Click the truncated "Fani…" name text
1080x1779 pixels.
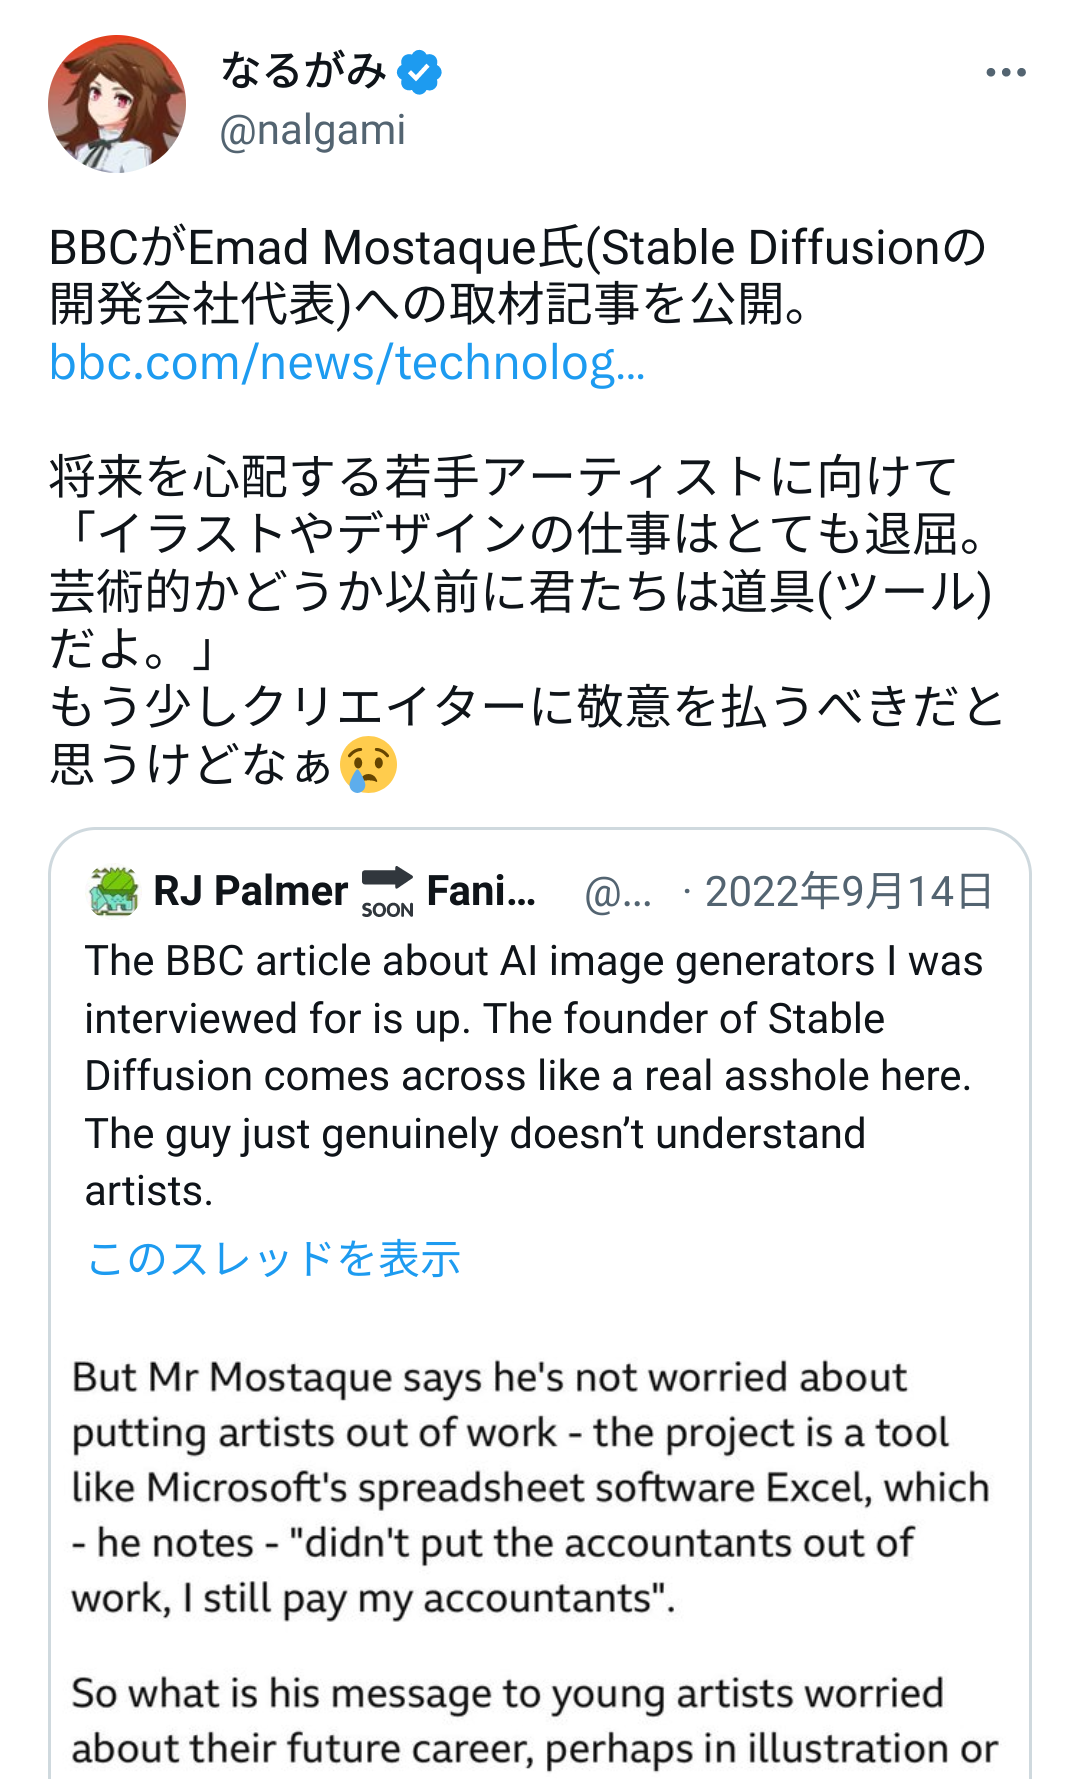point(481,891)
